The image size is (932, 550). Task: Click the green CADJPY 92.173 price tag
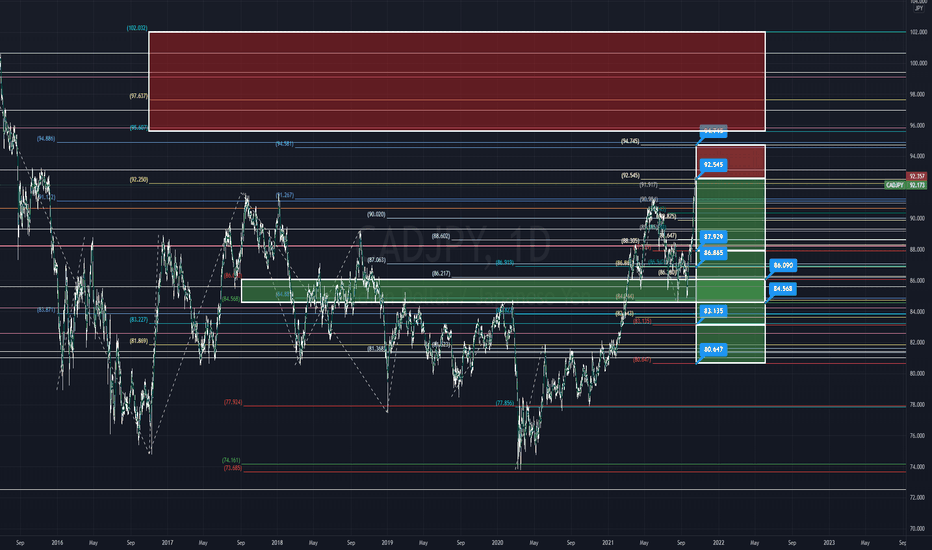click(x=905, y=185)
